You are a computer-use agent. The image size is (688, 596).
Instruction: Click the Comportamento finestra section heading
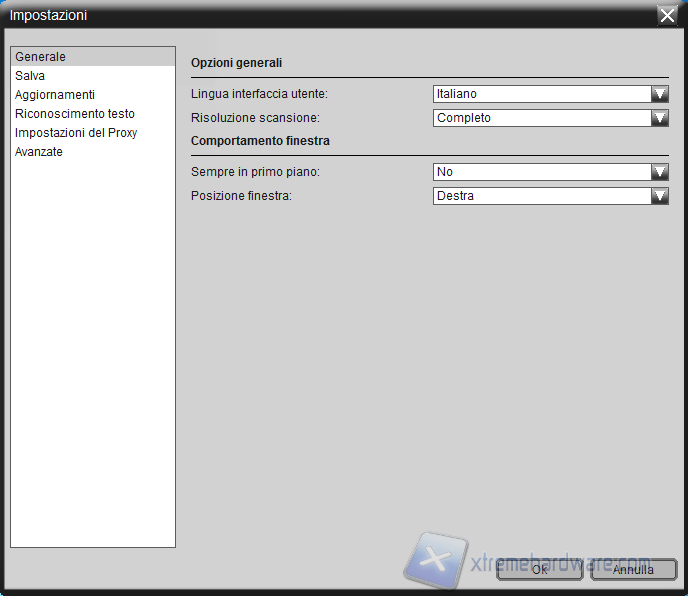tap(260, 141)
